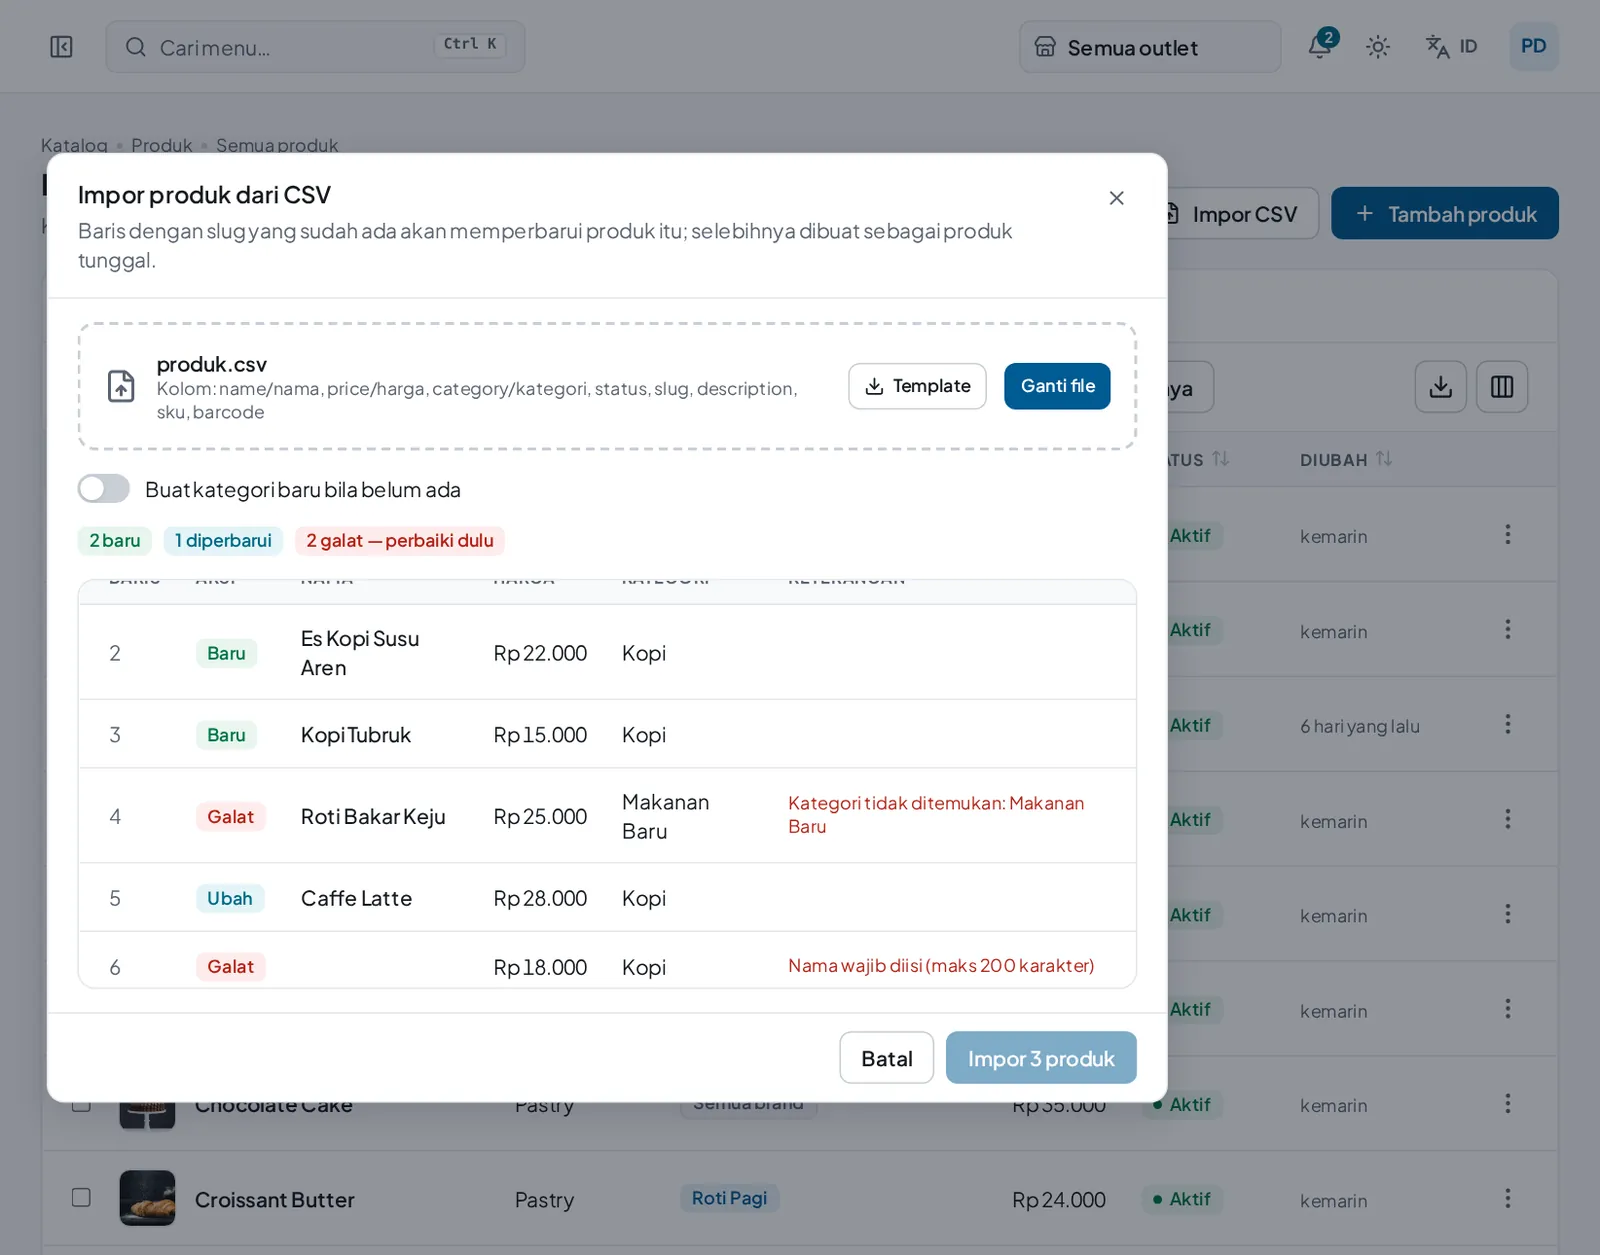1600x1255 pixels.
Task: Open row menu for Croissant Butter
Action: pyautogui.click(x=1507, y=1198)
